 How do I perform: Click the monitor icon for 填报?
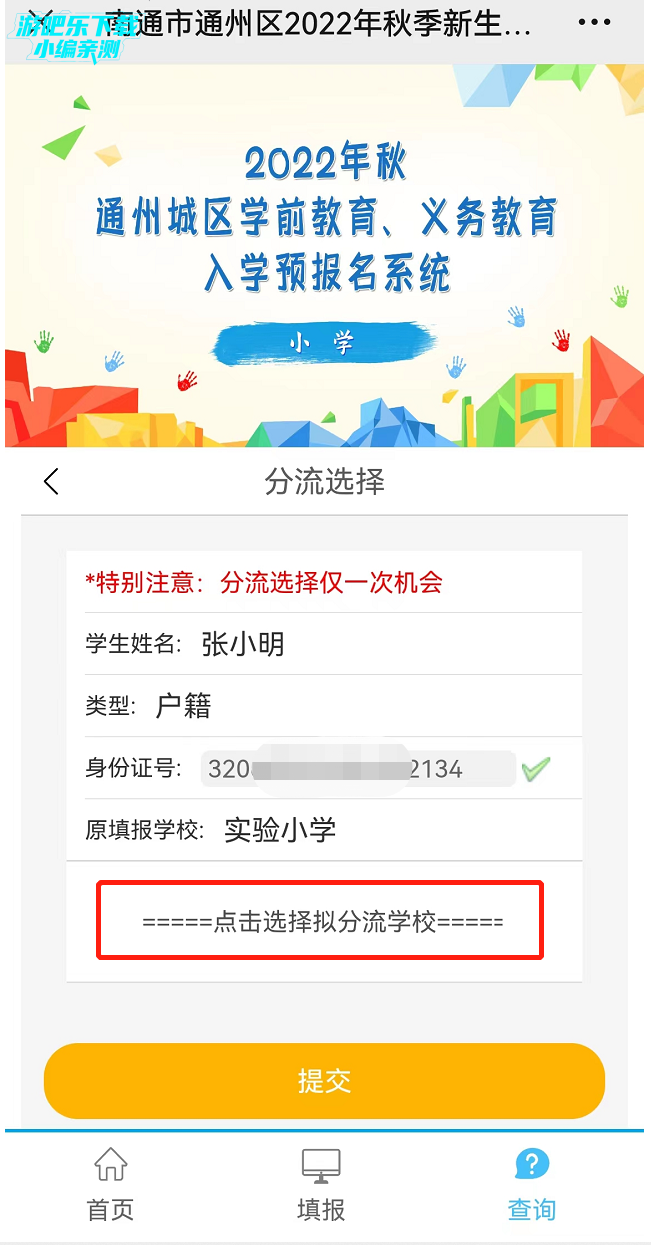[321, 1165]
